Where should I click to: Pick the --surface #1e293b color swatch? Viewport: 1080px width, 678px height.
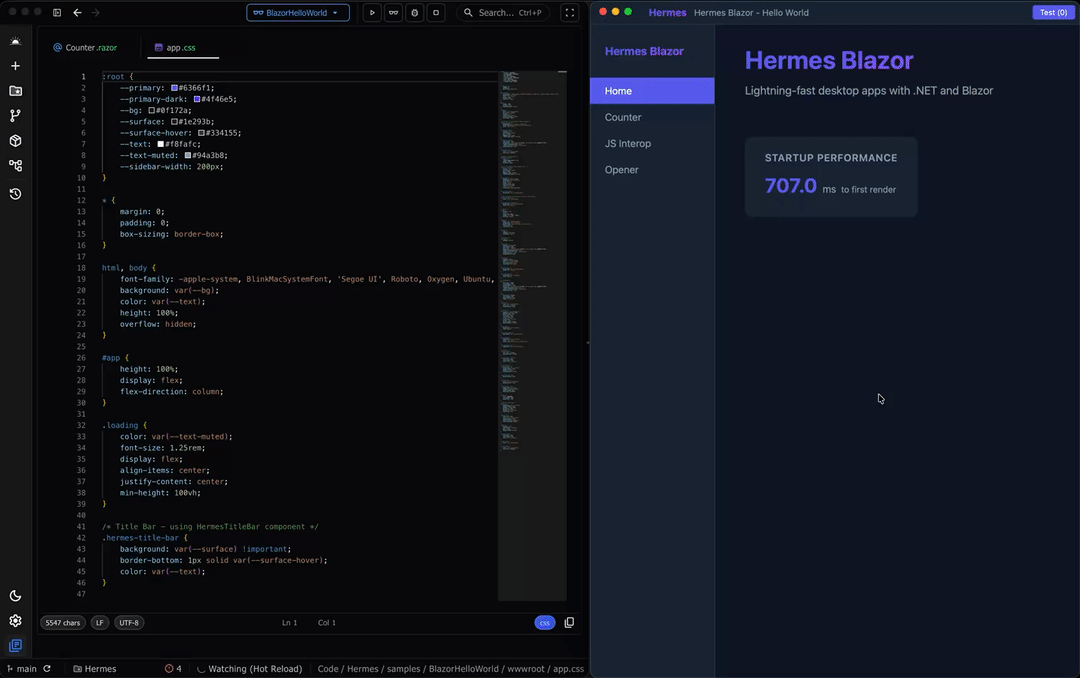(x=174, y=122)
